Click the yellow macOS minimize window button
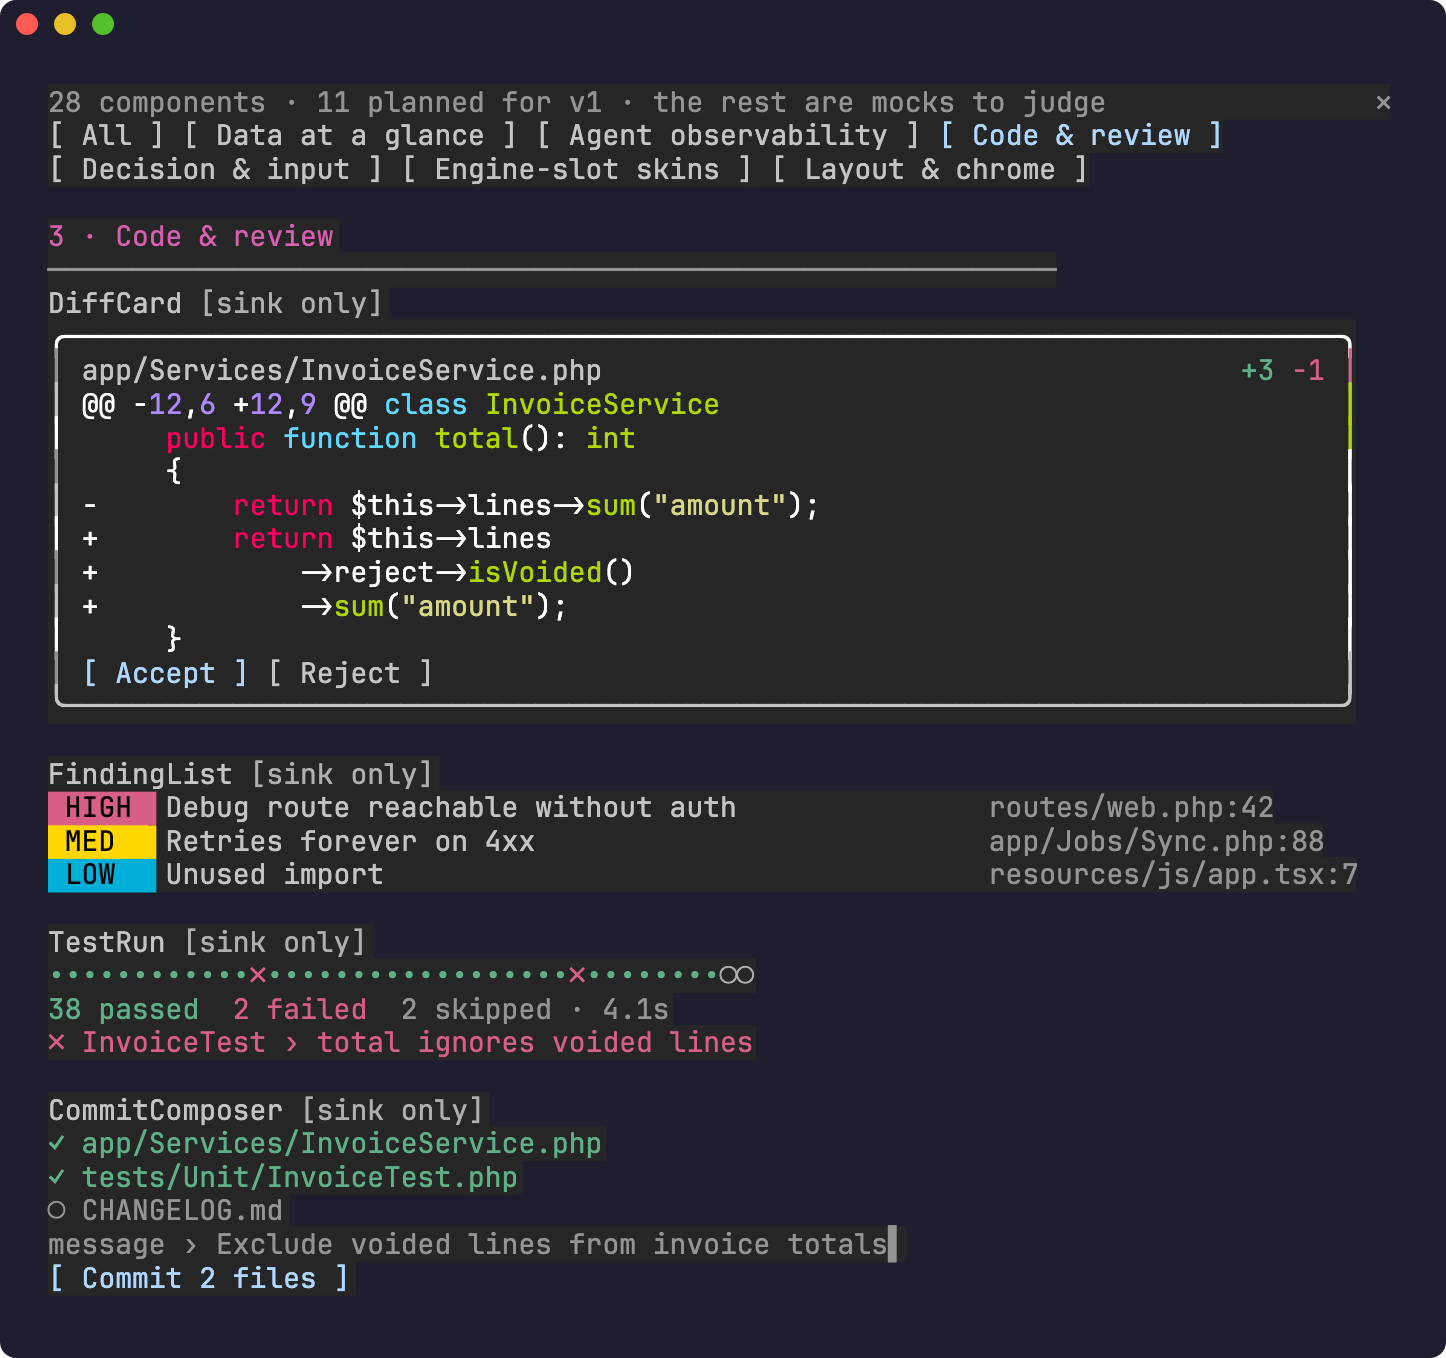This screenshot has width=1446, height=1358. 65,24
